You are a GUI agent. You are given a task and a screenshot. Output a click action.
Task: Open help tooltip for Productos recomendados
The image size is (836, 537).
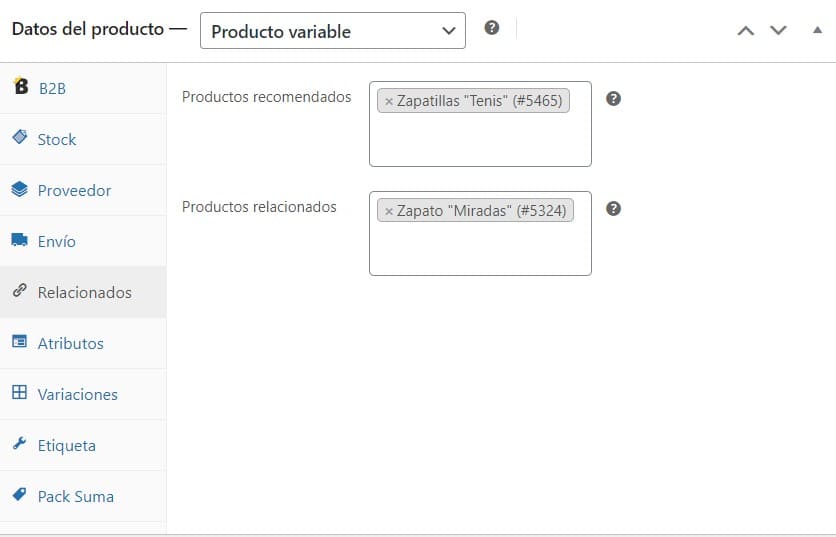tap(613, 99)
